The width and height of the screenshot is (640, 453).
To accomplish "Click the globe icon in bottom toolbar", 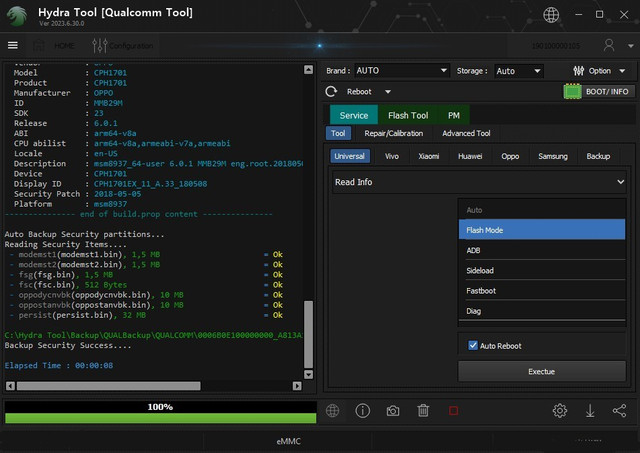I will [332, 411].
